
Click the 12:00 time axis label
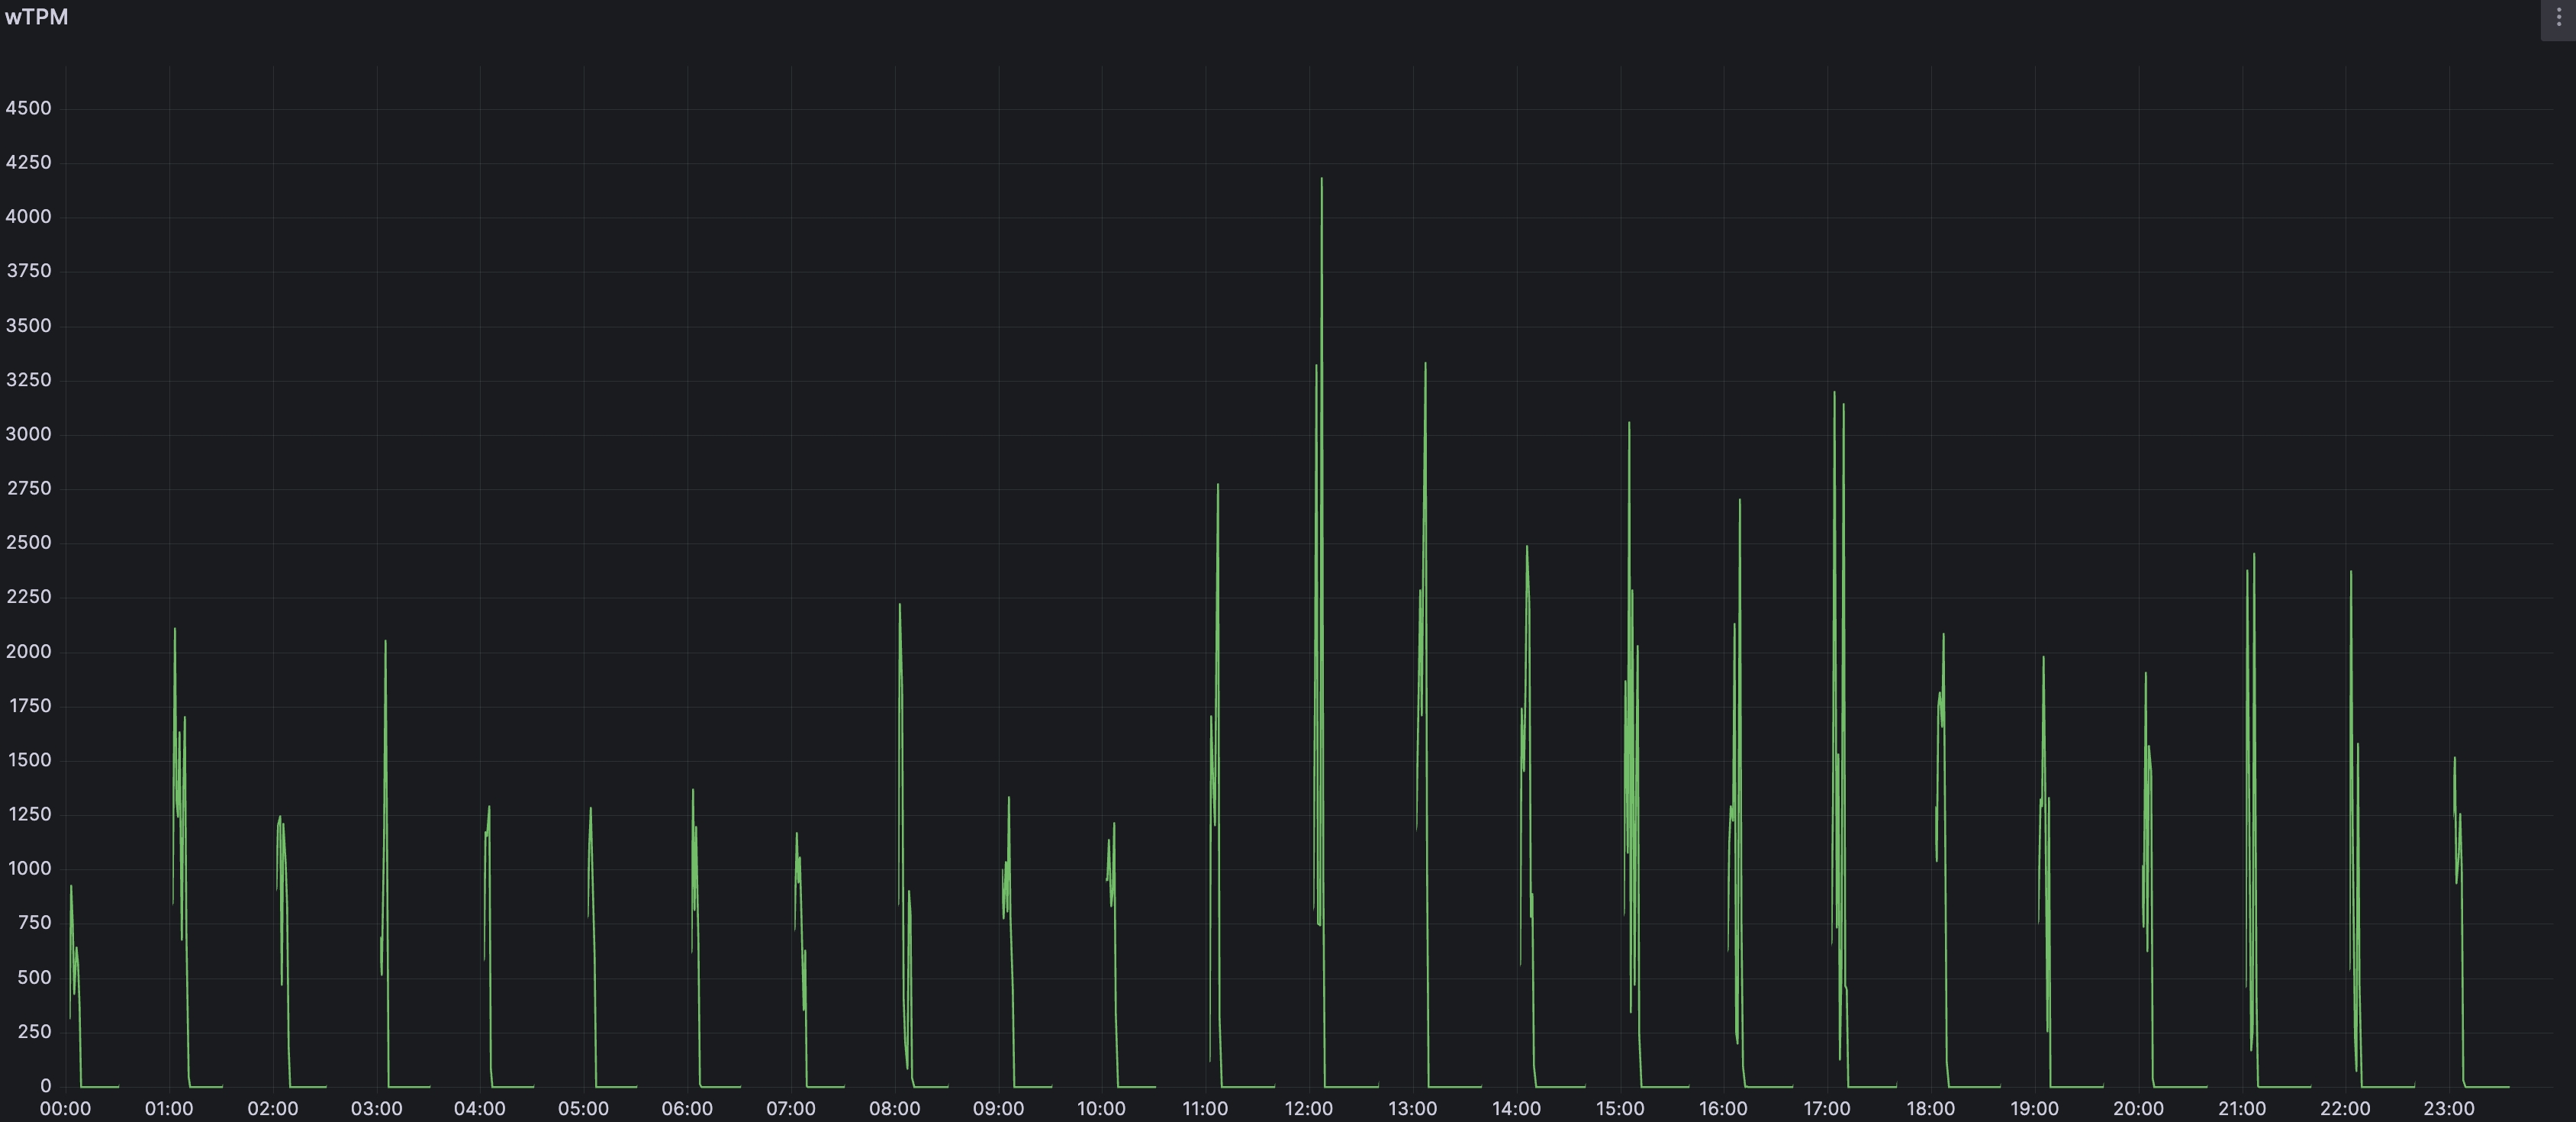point(1308,1108)
